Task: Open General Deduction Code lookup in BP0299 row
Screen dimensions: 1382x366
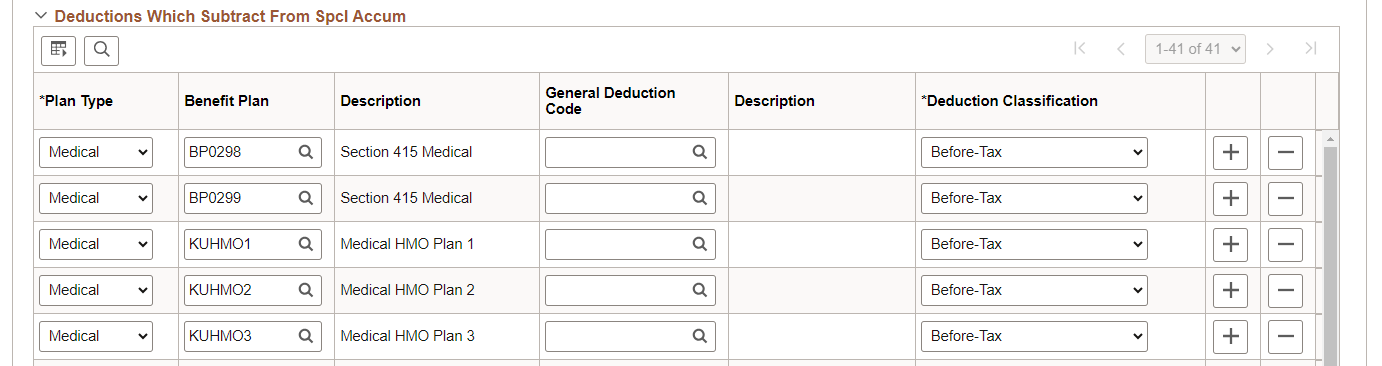Action: point(700,198)
